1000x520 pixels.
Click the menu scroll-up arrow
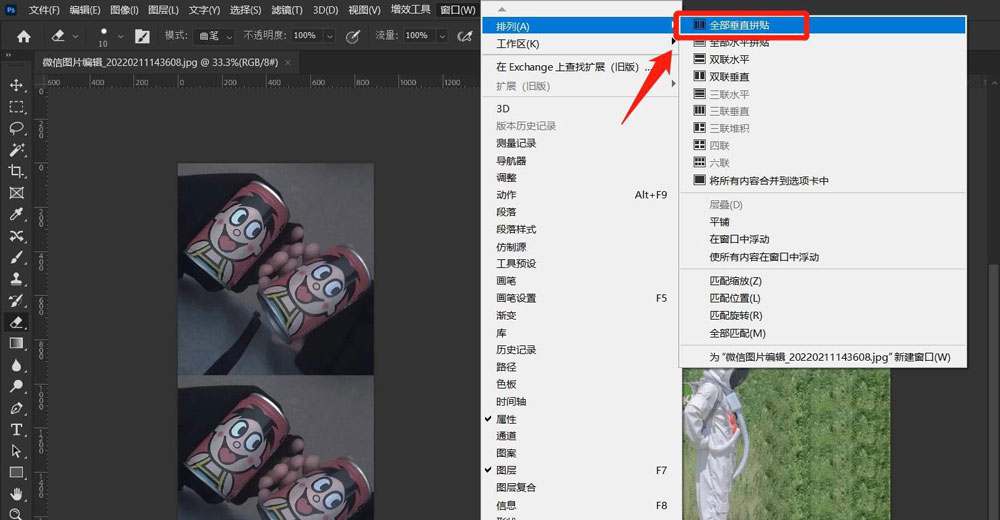(x=502, y=9)
